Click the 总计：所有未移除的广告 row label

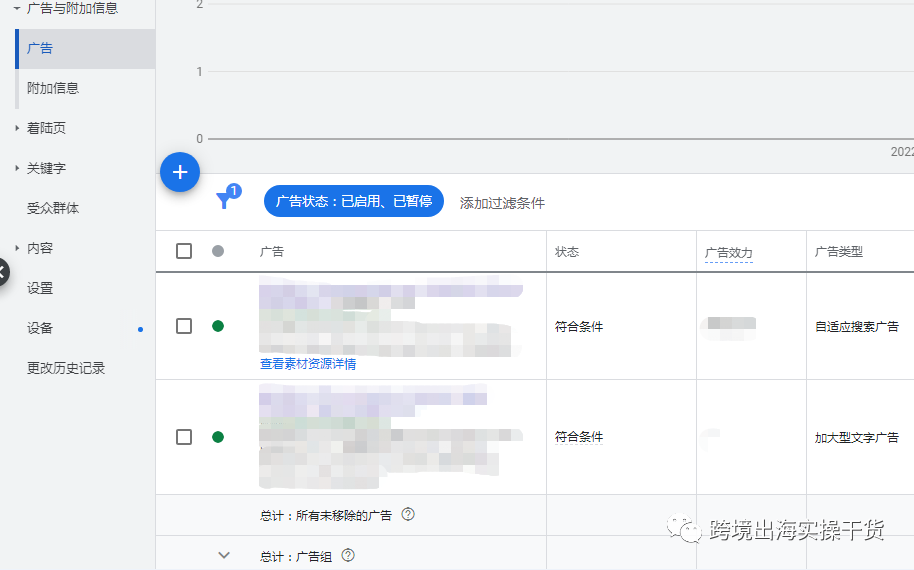326,515
